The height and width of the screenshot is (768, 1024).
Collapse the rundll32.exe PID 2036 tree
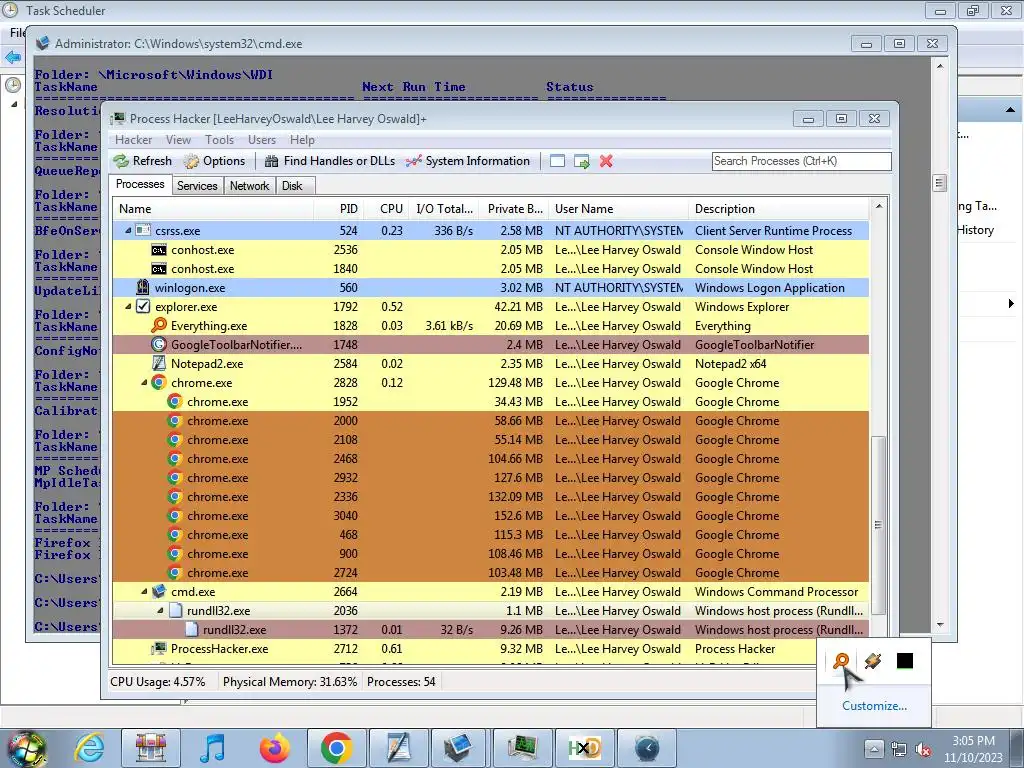[160, 611]
